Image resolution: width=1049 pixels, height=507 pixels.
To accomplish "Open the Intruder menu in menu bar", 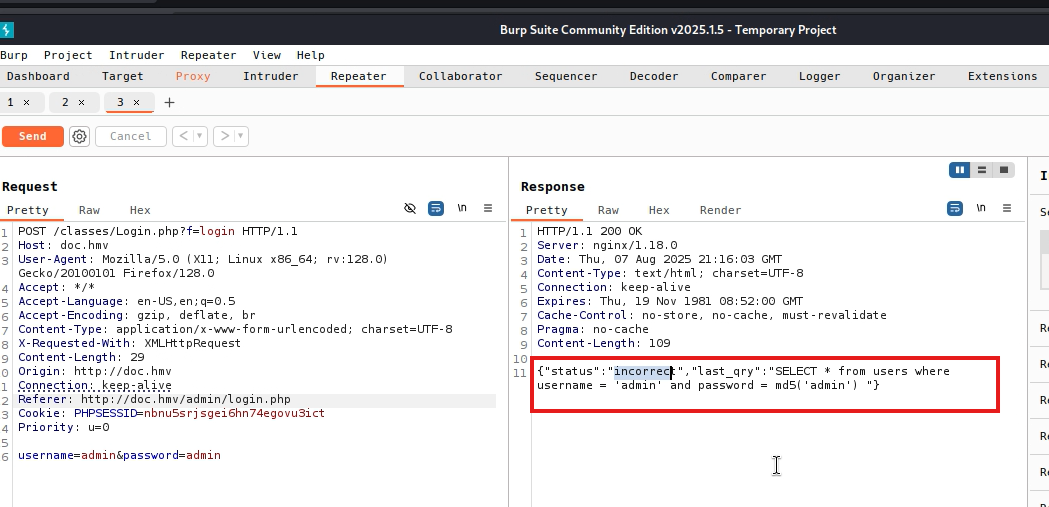I will tap(136, 56).
